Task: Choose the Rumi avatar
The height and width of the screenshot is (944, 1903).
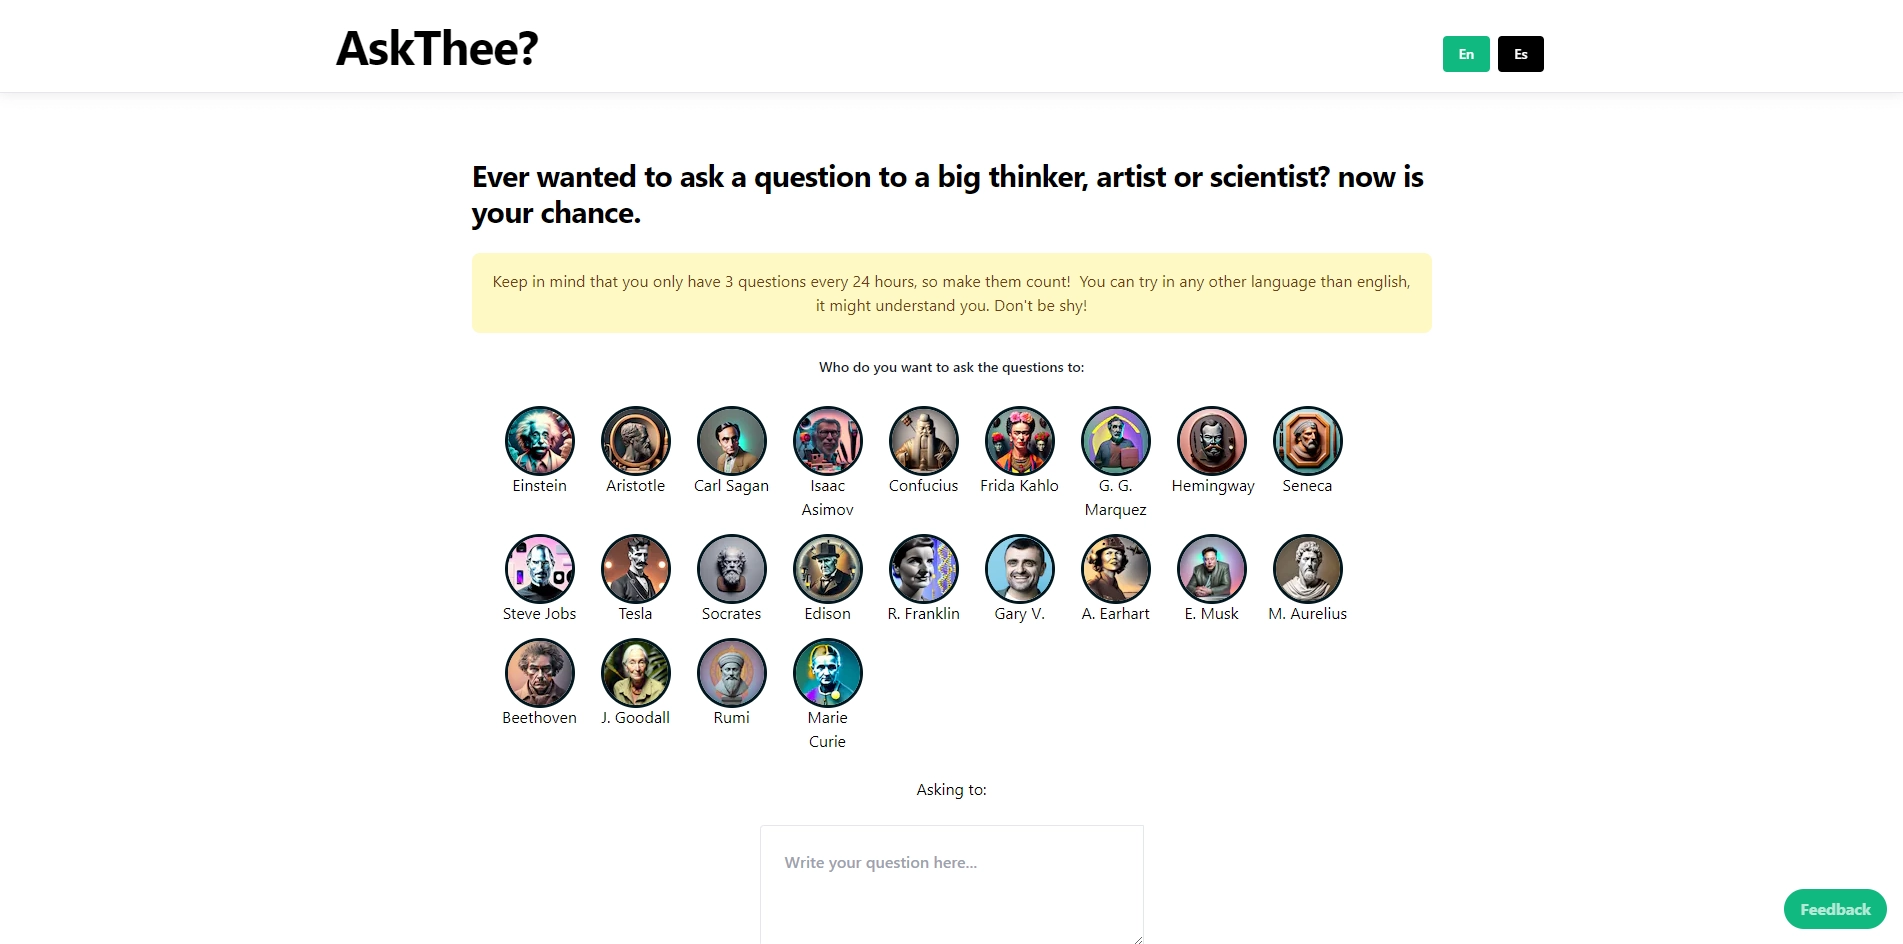Action: pos(732,673)
